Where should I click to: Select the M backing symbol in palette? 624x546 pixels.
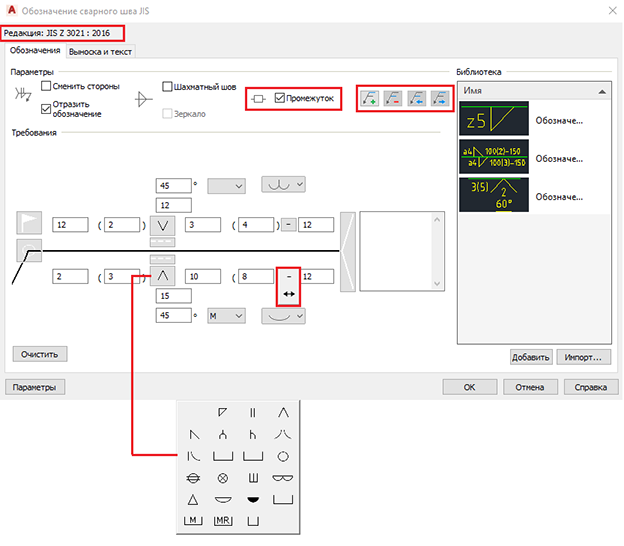[x=193, y=521]
